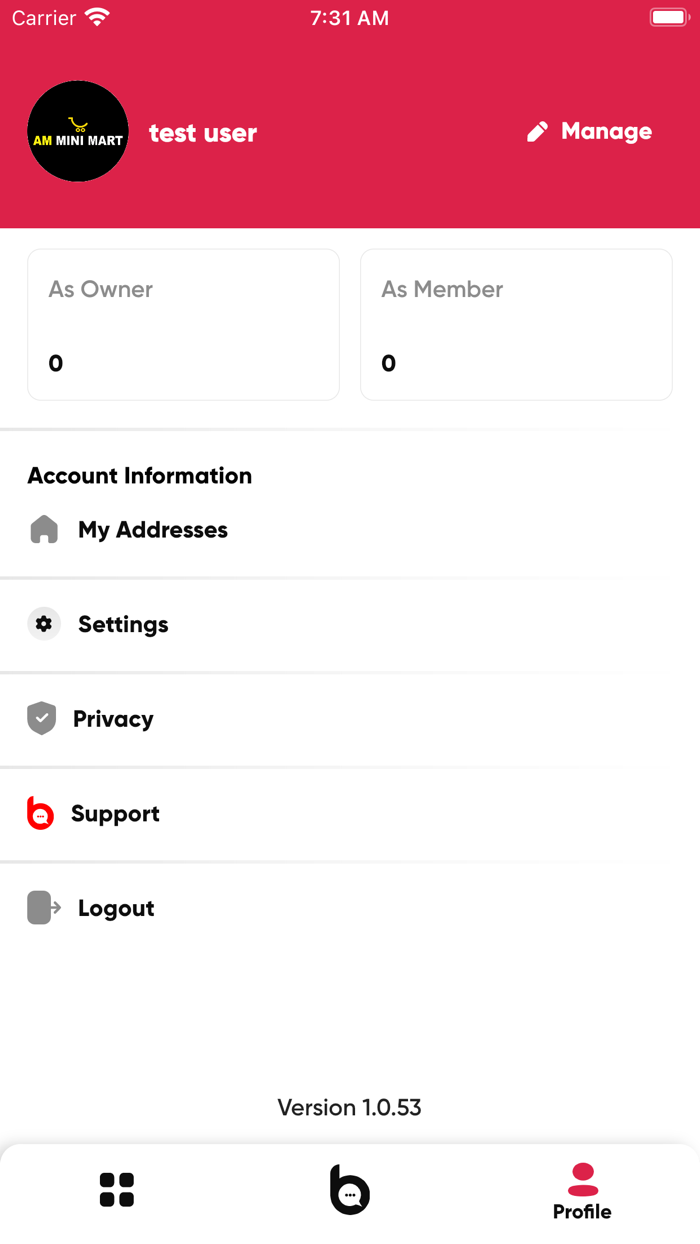700x1244 pixels.
Task: Tap the AM Mini Mart profile avatar
Action: click(x=78, y=132)
